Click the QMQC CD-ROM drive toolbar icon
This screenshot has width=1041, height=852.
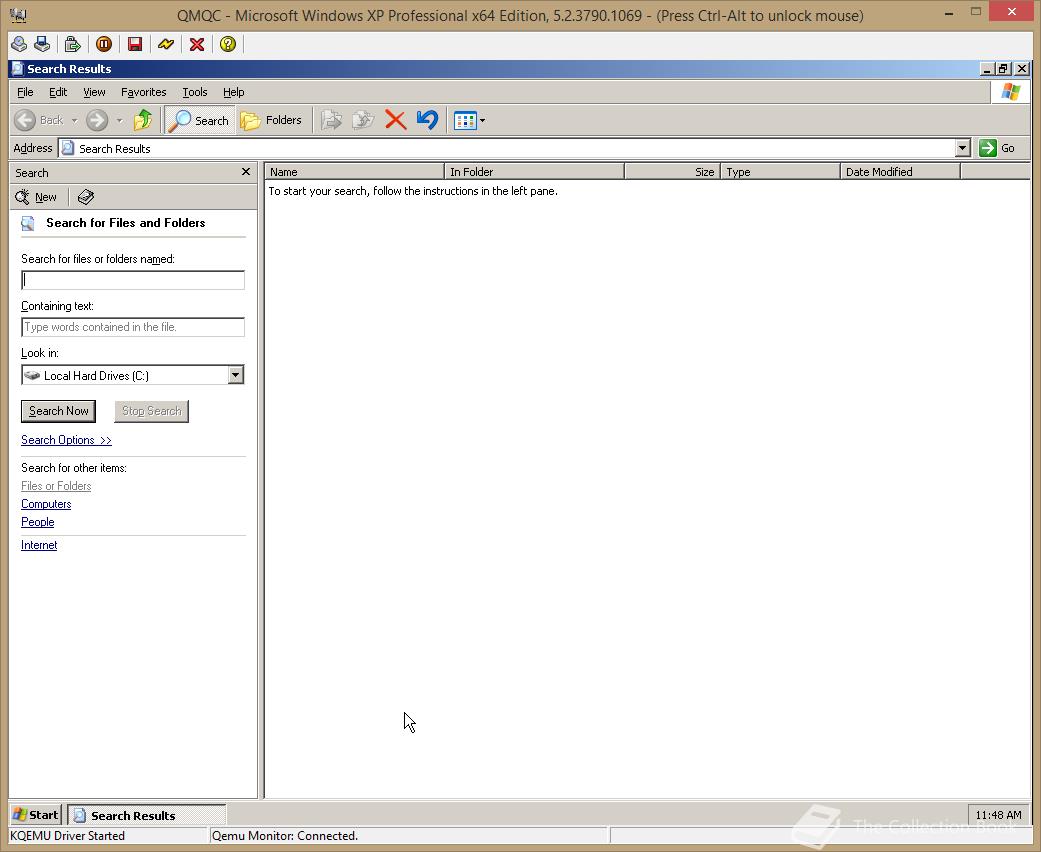pos(19,44)
